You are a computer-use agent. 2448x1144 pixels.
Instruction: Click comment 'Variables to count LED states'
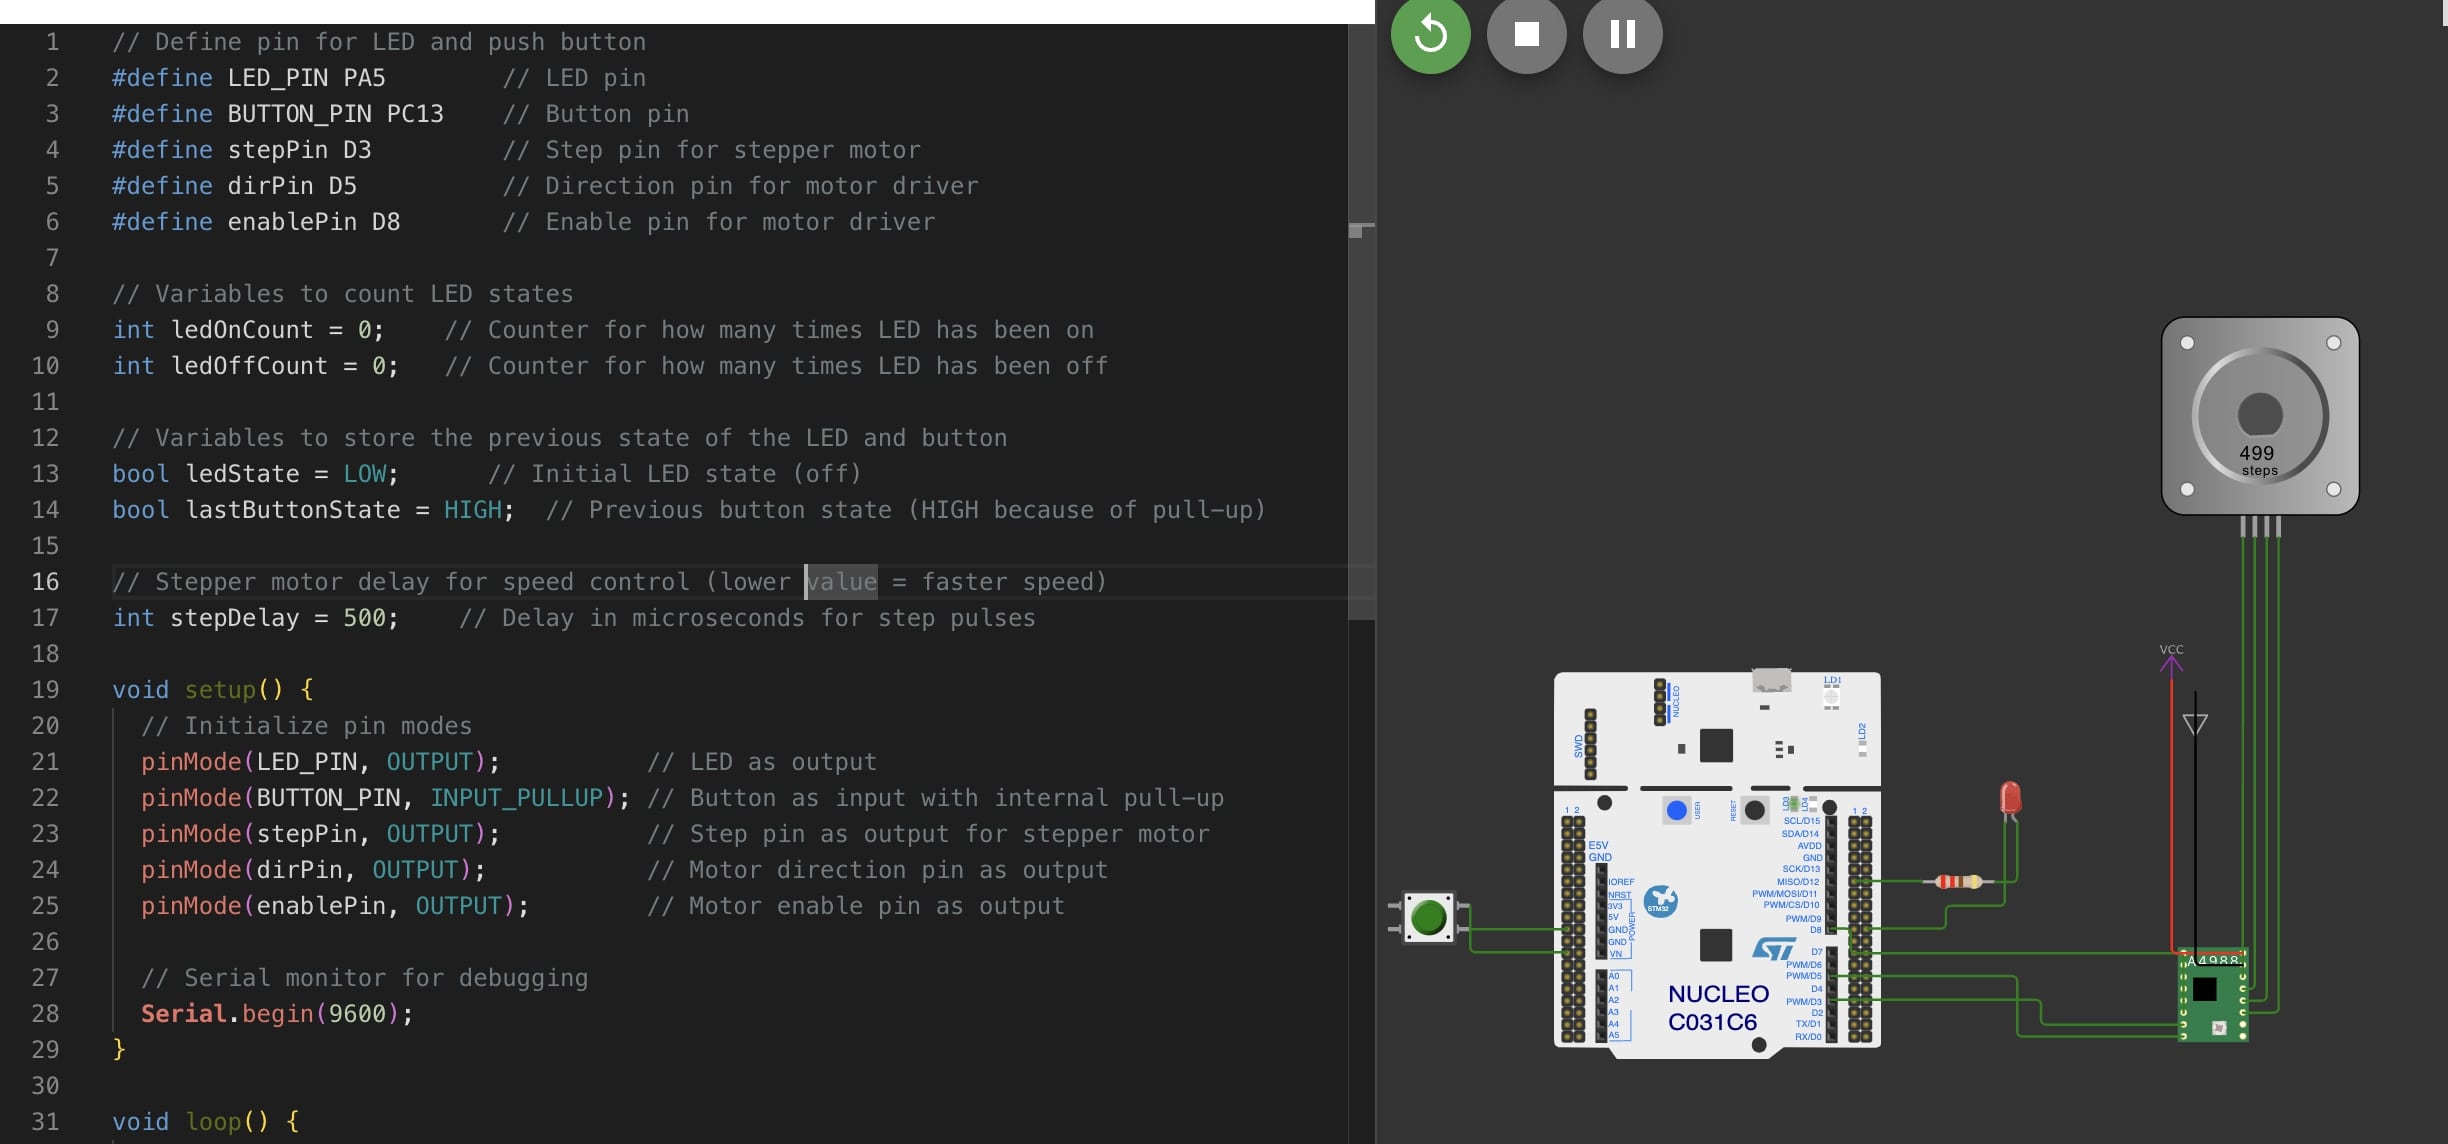pyautogui.click(x=342, y=294)
